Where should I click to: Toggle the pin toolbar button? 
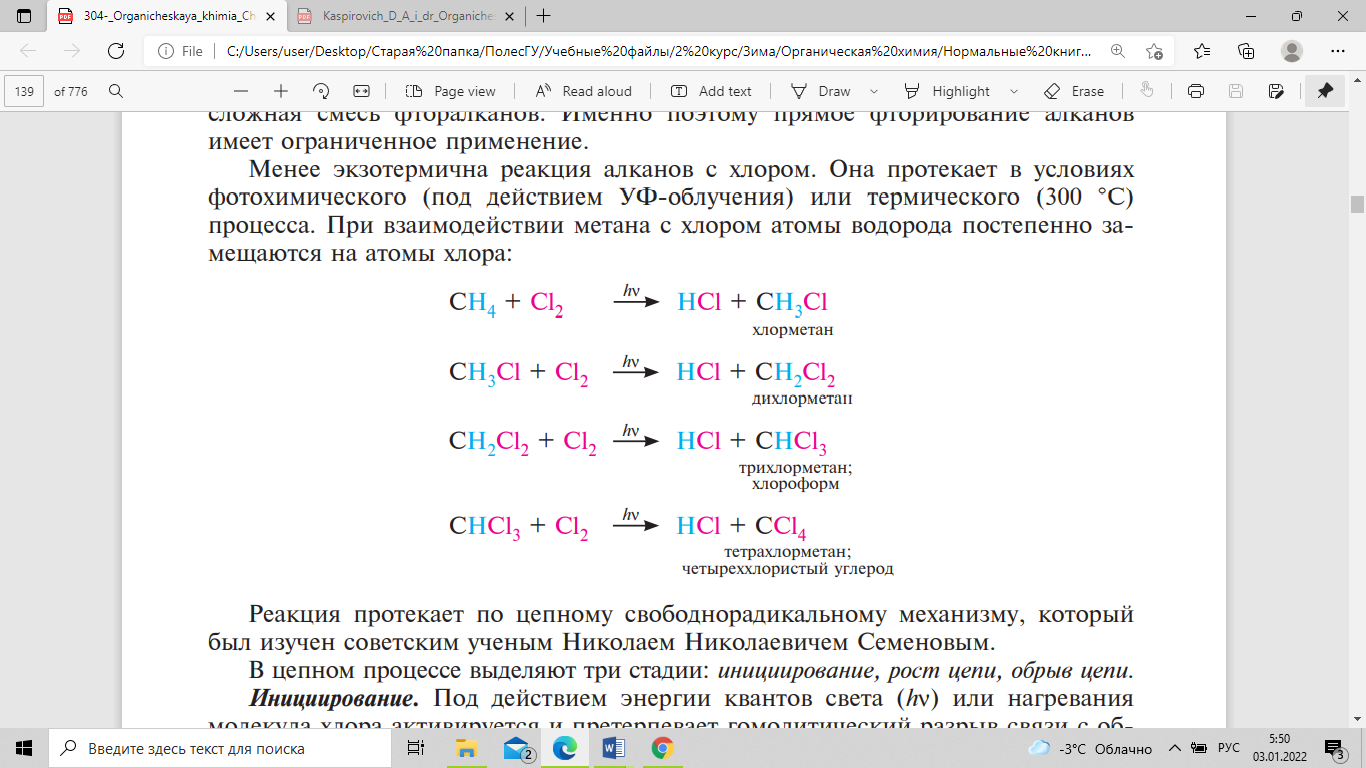tap(1325, 91)
